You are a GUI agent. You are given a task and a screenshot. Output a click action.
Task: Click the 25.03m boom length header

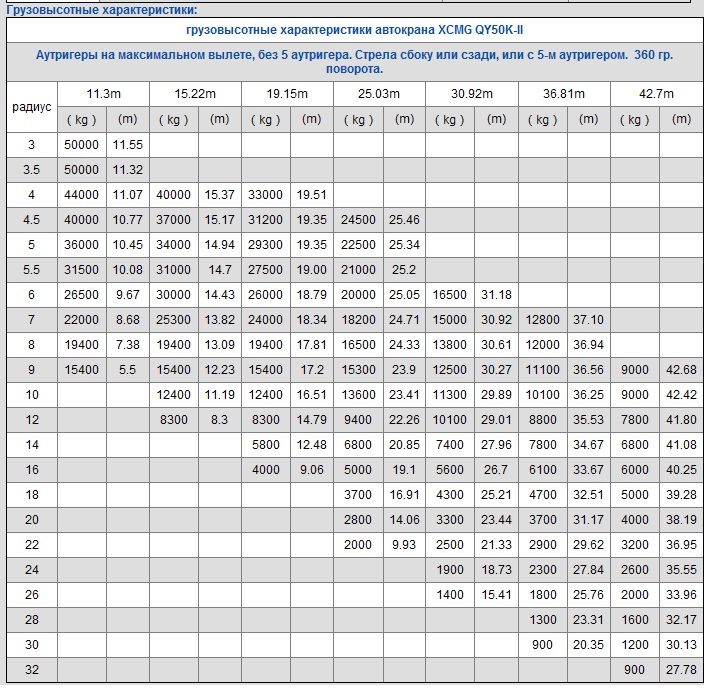click(379, 94)
